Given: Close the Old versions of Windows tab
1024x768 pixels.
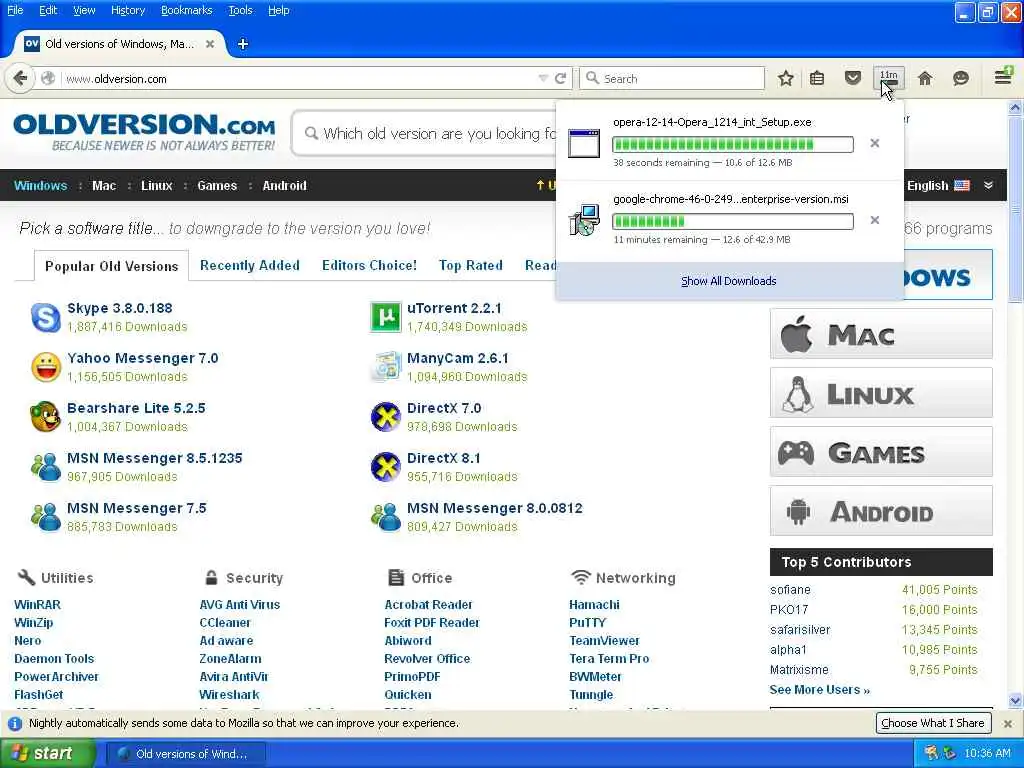Looking at the screenshot, I should pos(210,44).
